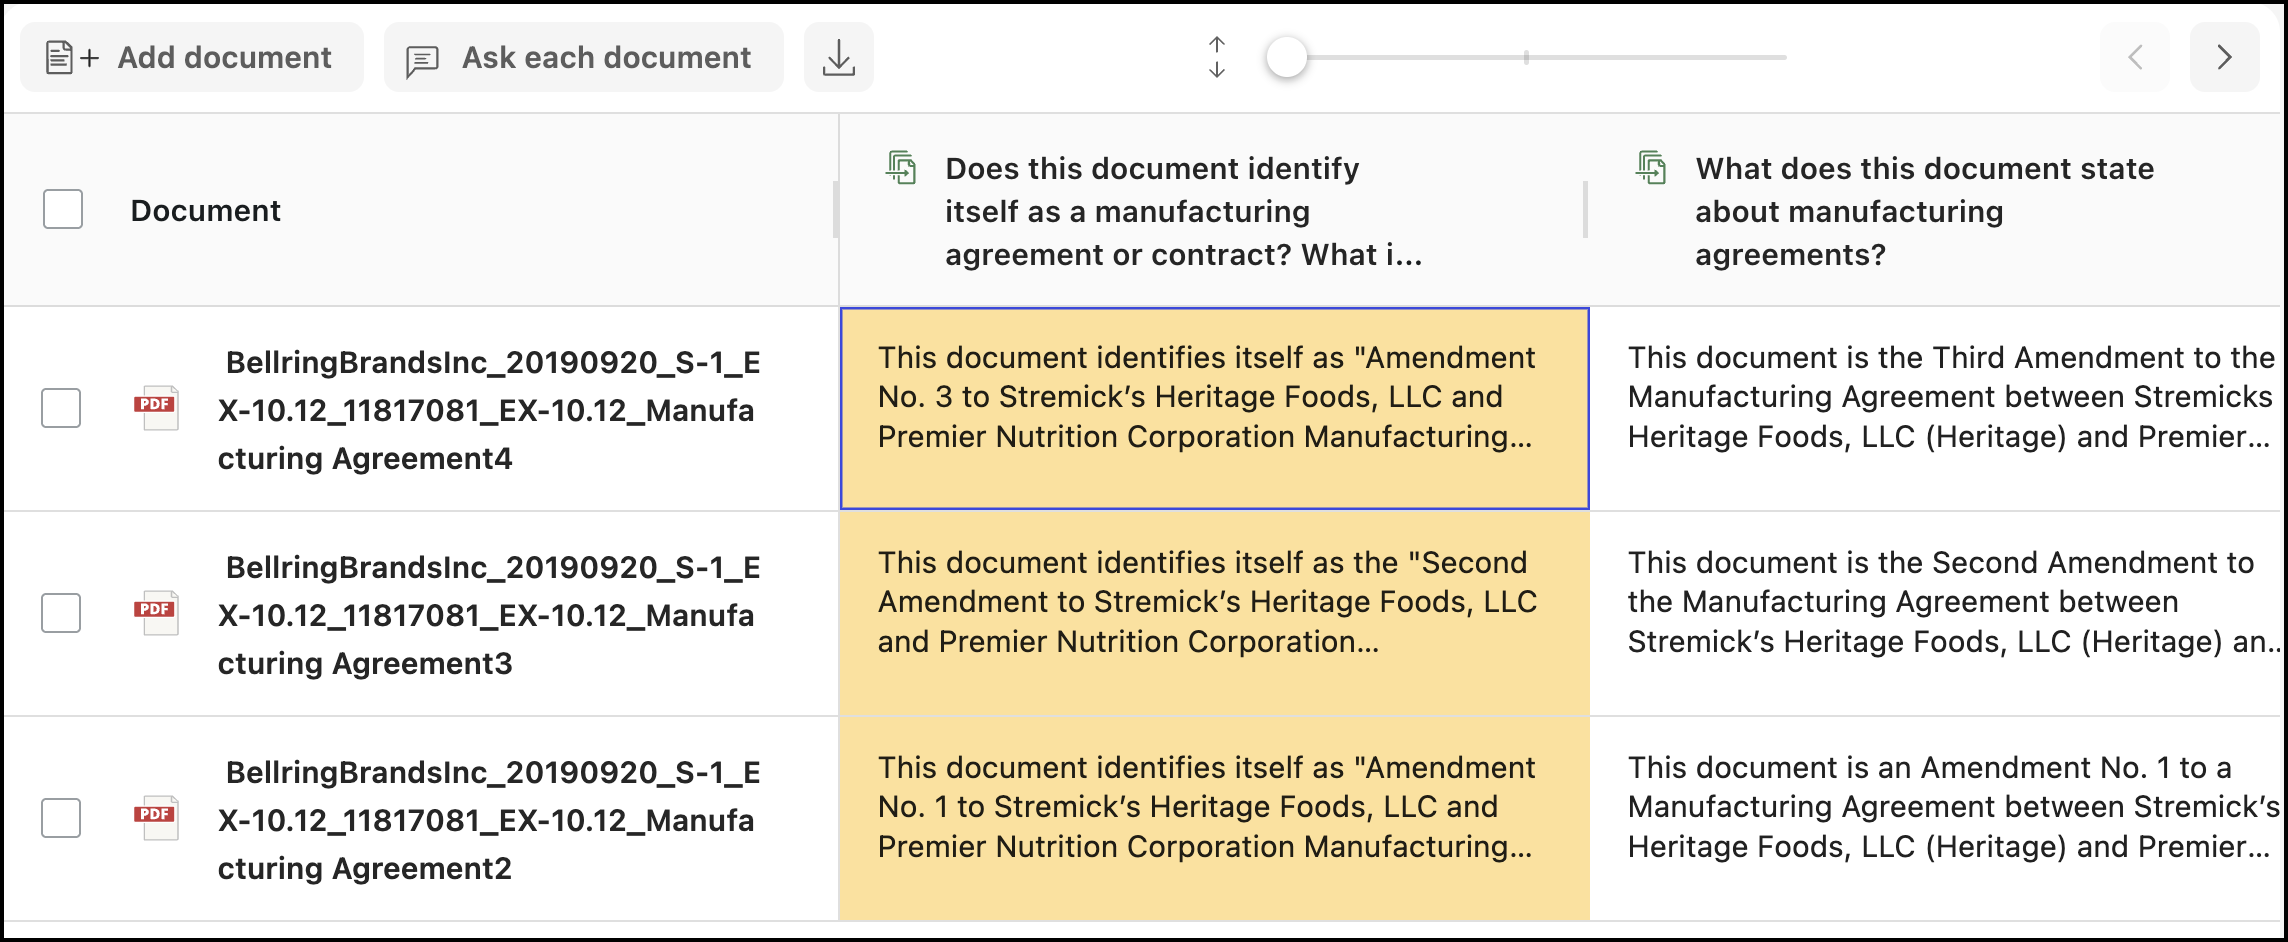Click the column icon beside 'What does this document state'
Image resolution: width=2288 pixels, height=942 pixels.
[1651, 168]
